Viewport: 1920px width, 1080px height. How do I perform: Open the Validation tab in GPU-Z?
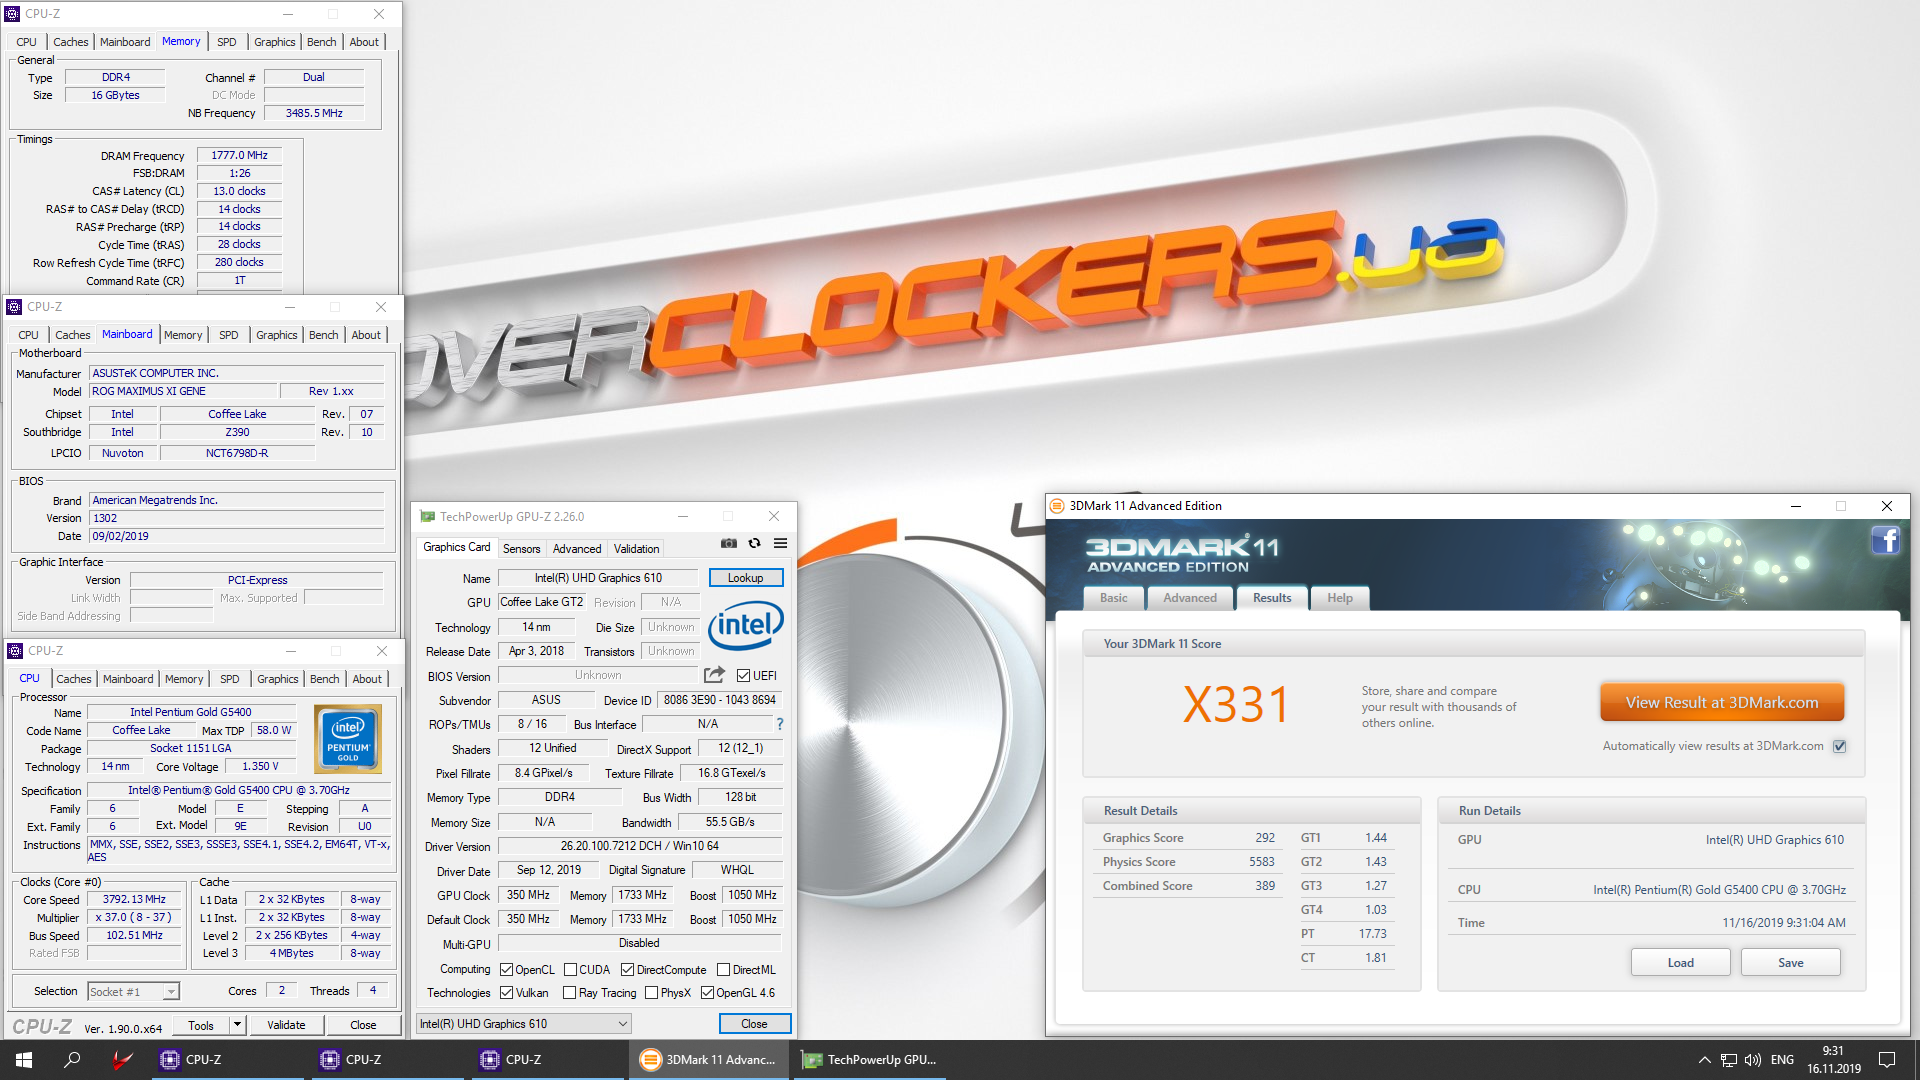(x=636, y=549)
